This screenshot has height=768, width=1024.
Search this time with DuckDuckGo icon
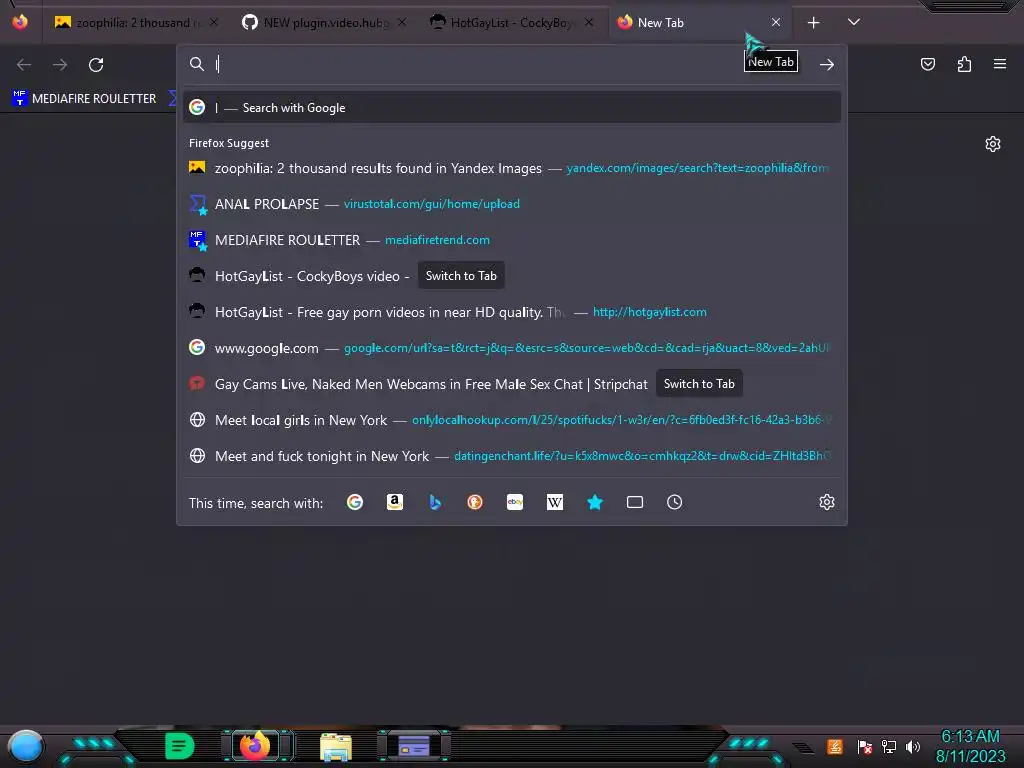click(x=475, y=502)
